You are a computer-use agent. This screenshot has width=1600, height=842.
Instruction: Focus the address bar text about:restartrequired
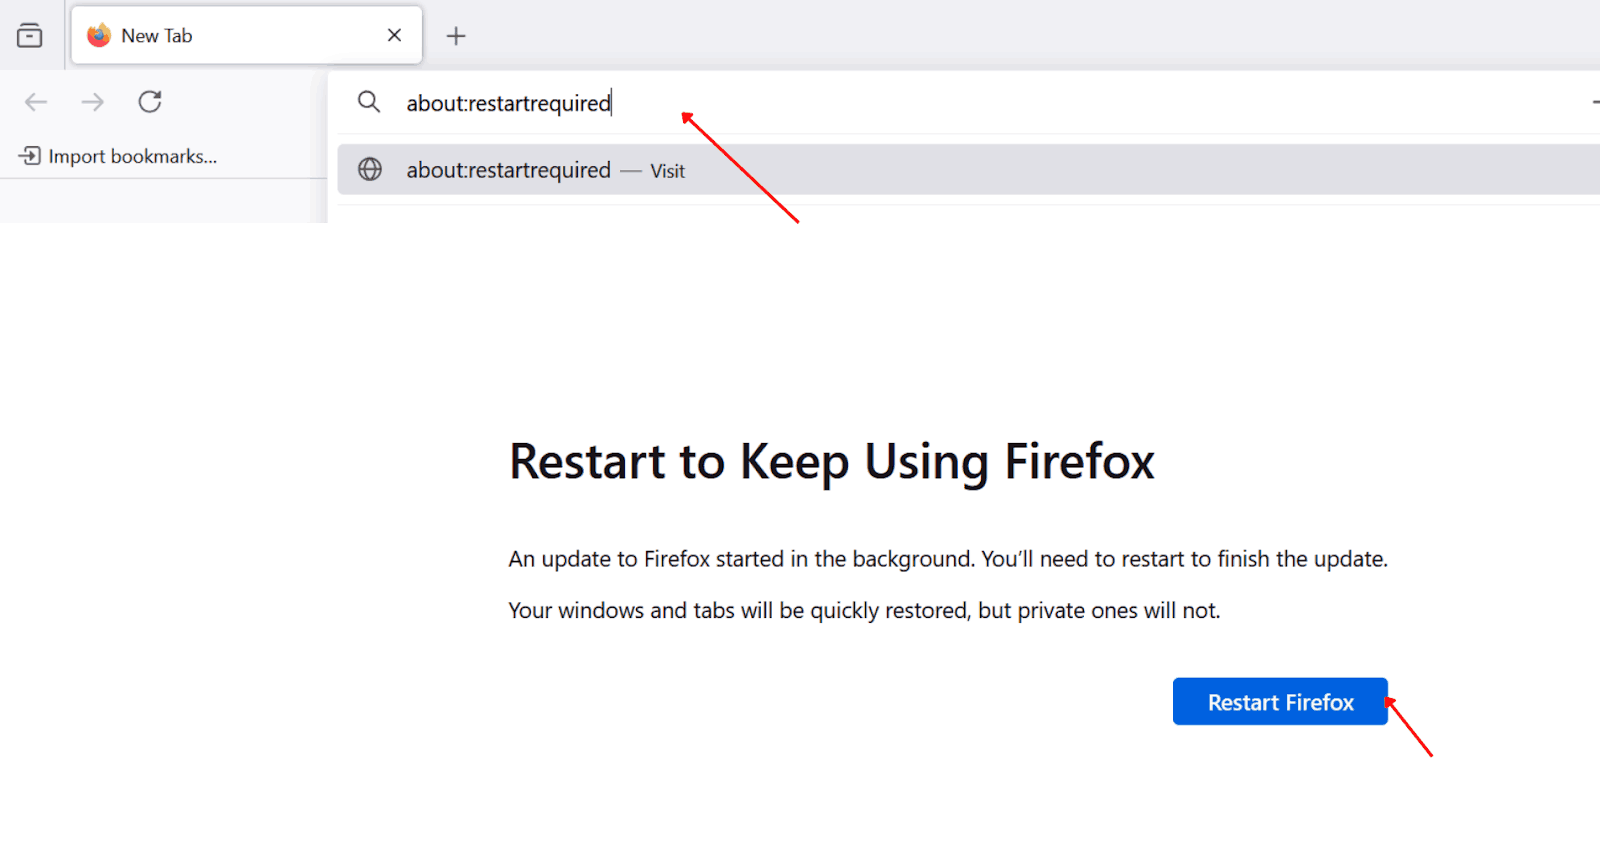click(508, 103)
